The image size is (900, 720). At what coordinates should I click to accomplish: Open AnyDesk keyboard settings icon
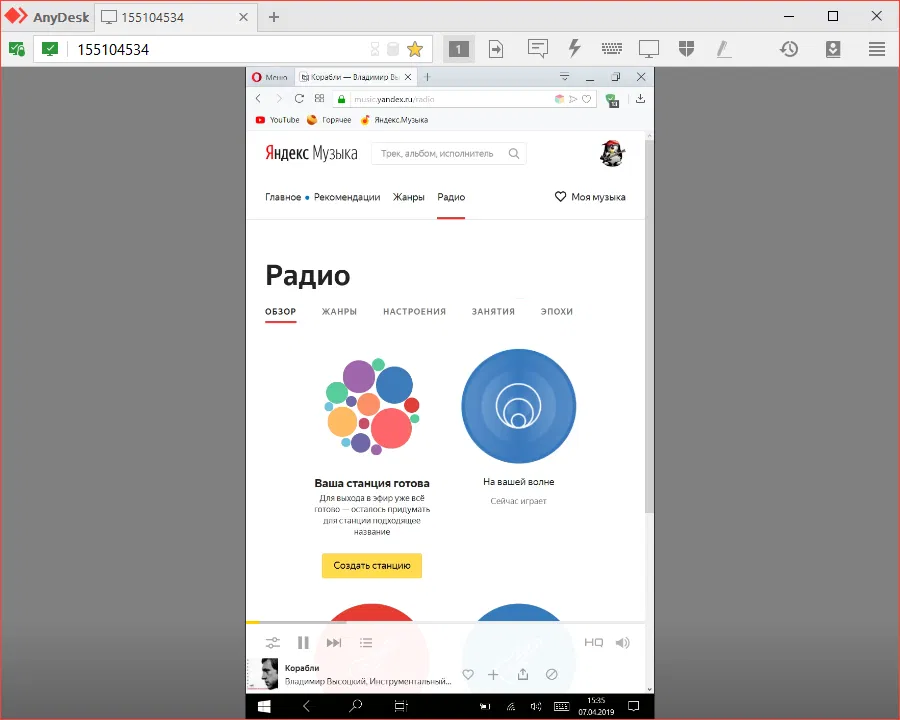[x=611, y=49]
